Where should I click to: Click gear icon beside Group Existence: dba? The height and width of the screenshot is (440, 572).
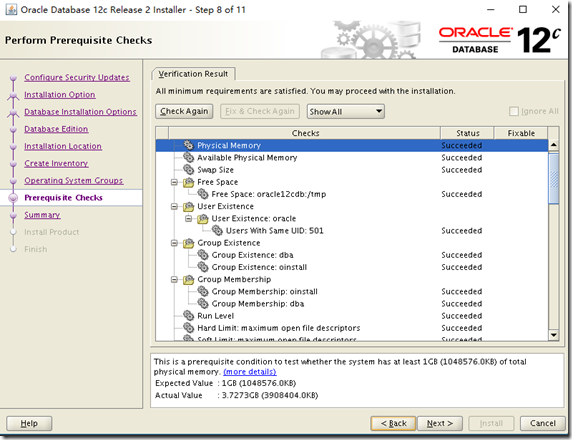203,255
